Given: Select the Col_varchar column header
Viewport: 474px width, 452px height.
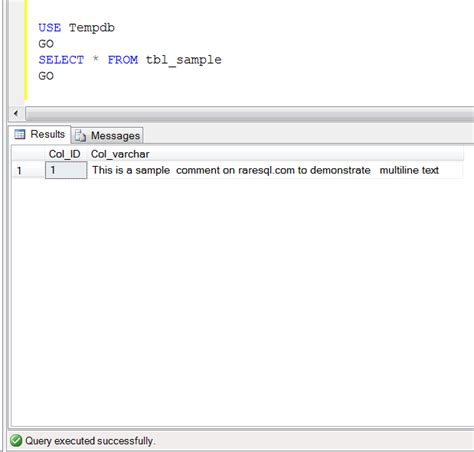Looking at the screenshot, I should click(x=275, y=154).
